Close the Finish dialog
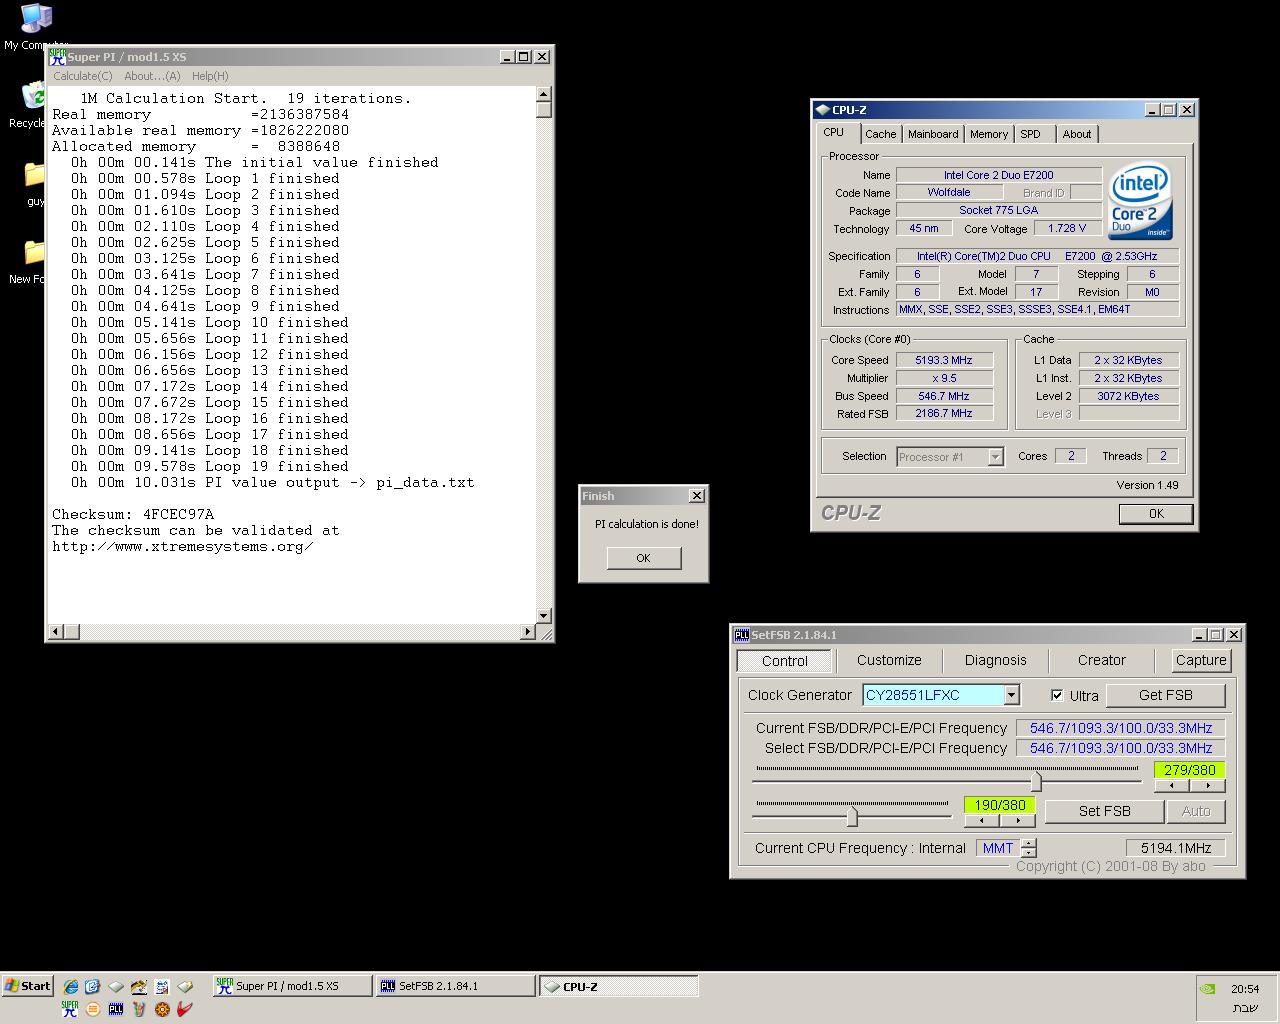Screen dimensions: 1280x1024 tap(696, 496)
